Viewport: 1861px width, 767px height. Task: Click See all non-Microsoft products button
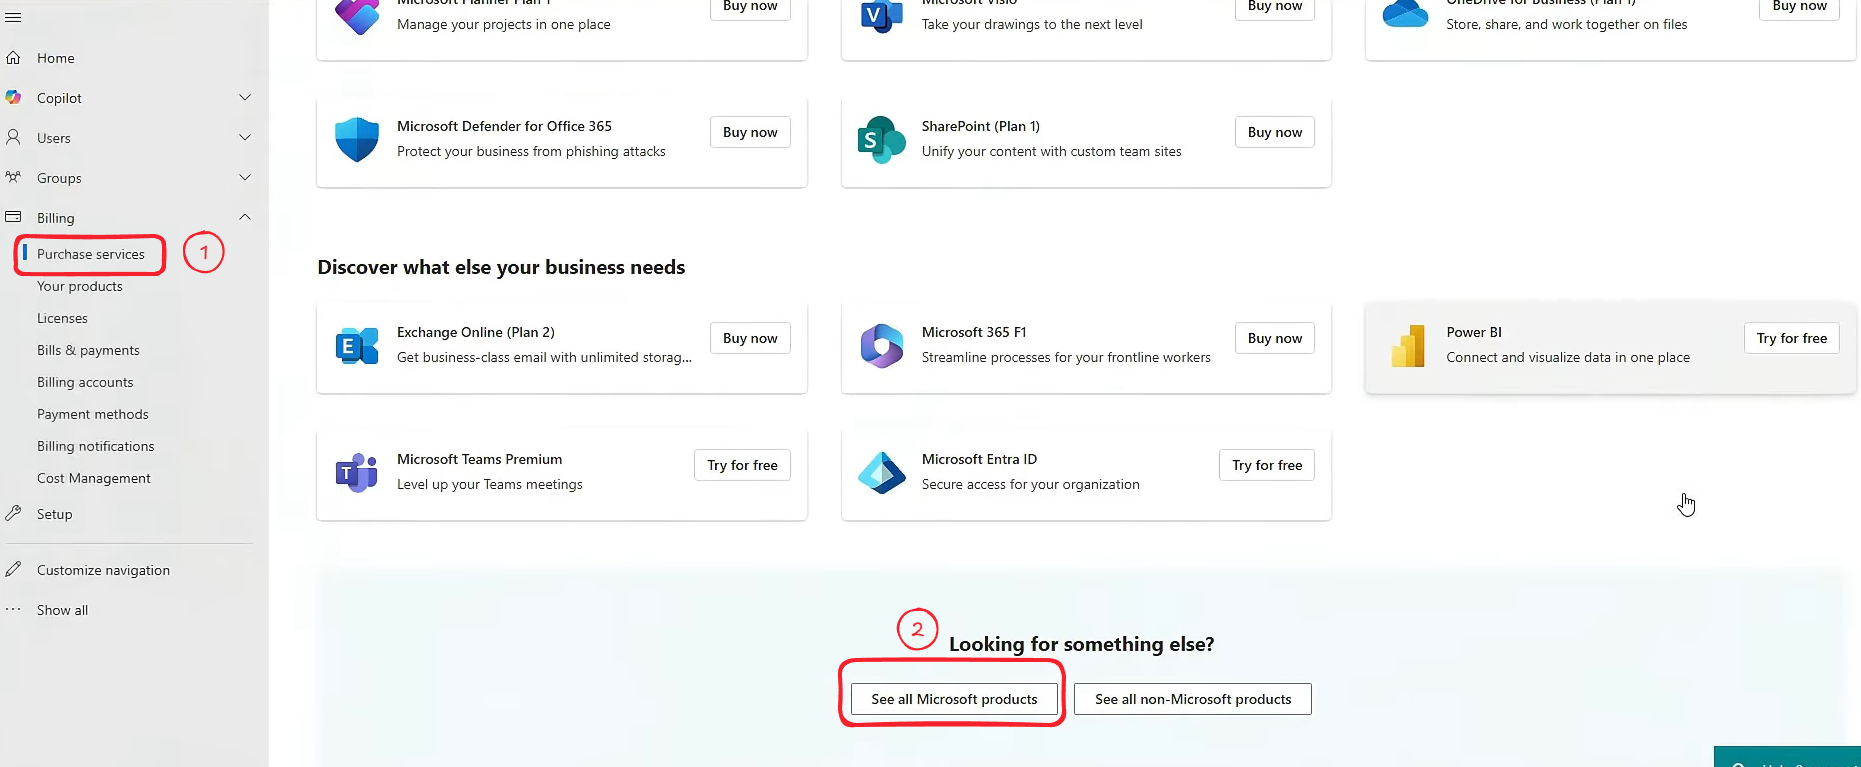[1192, 699]
